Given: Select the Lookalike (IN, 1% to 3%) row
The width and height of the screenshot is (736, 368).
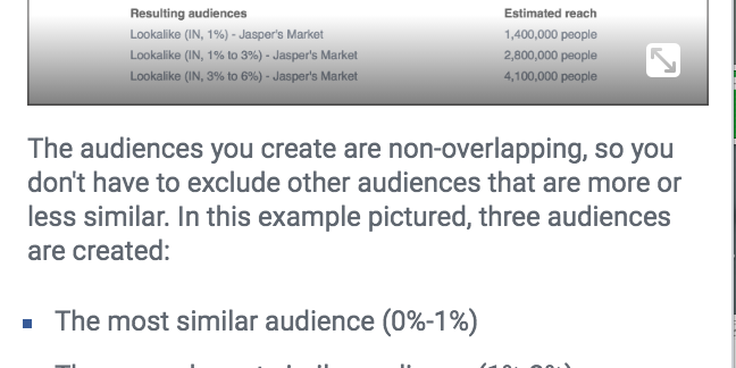Looking at the screenshot, I should coord(363,55).
